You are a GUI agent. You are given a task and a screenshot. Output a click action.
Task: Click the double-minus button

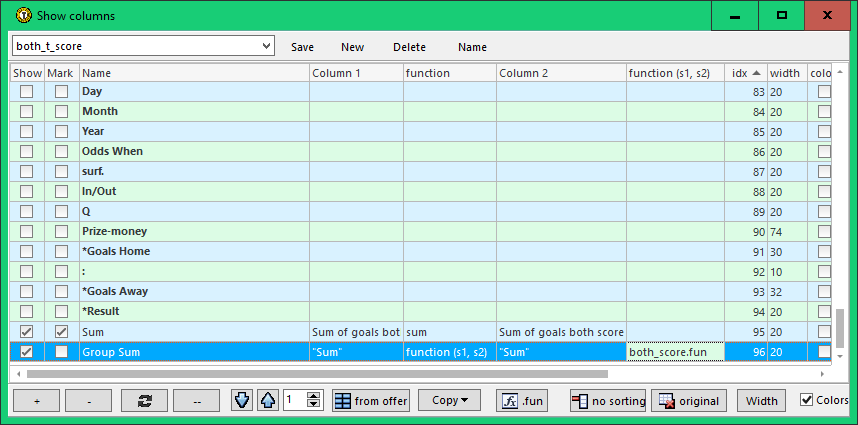[196, 400]
